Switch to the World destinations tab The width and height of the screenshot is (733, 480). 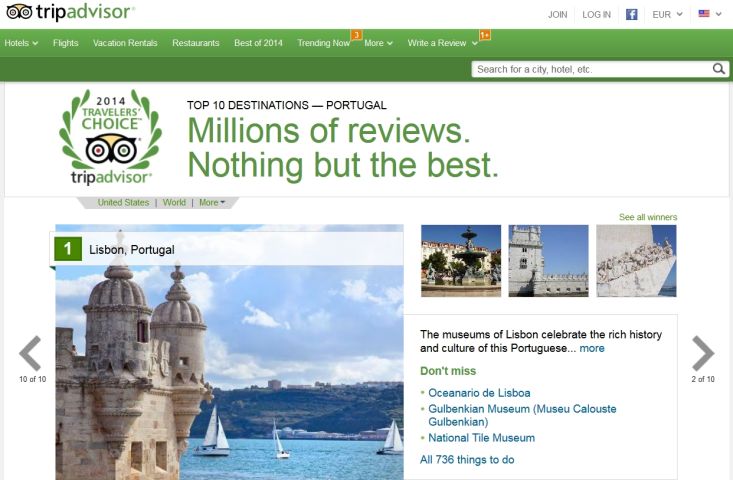click(x=174, y=202)
